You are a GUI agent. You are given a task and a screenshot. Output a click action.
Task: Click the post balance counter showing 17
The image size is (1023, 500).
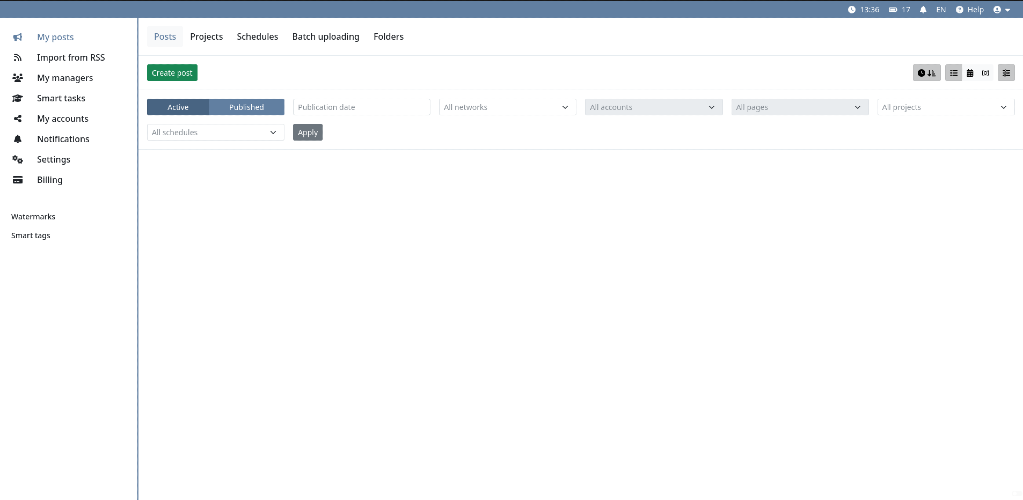click(900, 10)
